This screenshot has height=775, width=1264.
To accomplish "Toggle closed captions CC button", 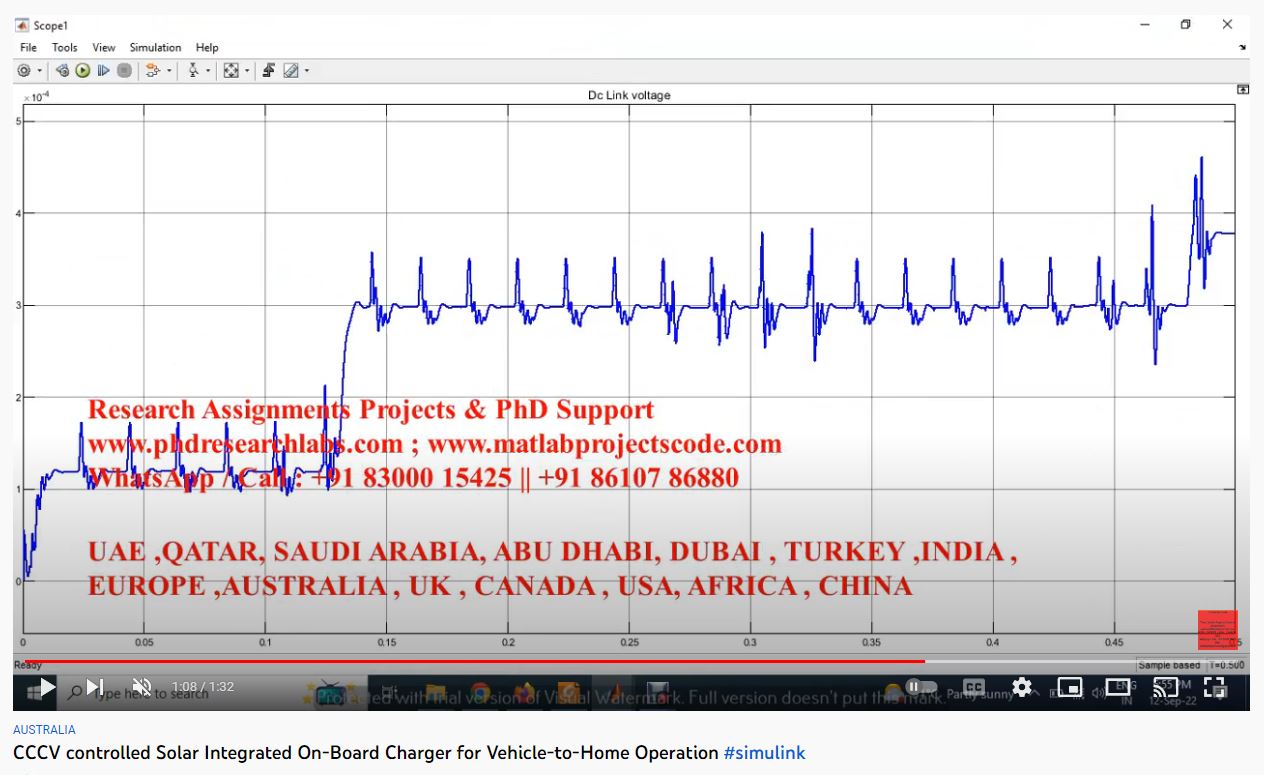I will coord(973,687).
